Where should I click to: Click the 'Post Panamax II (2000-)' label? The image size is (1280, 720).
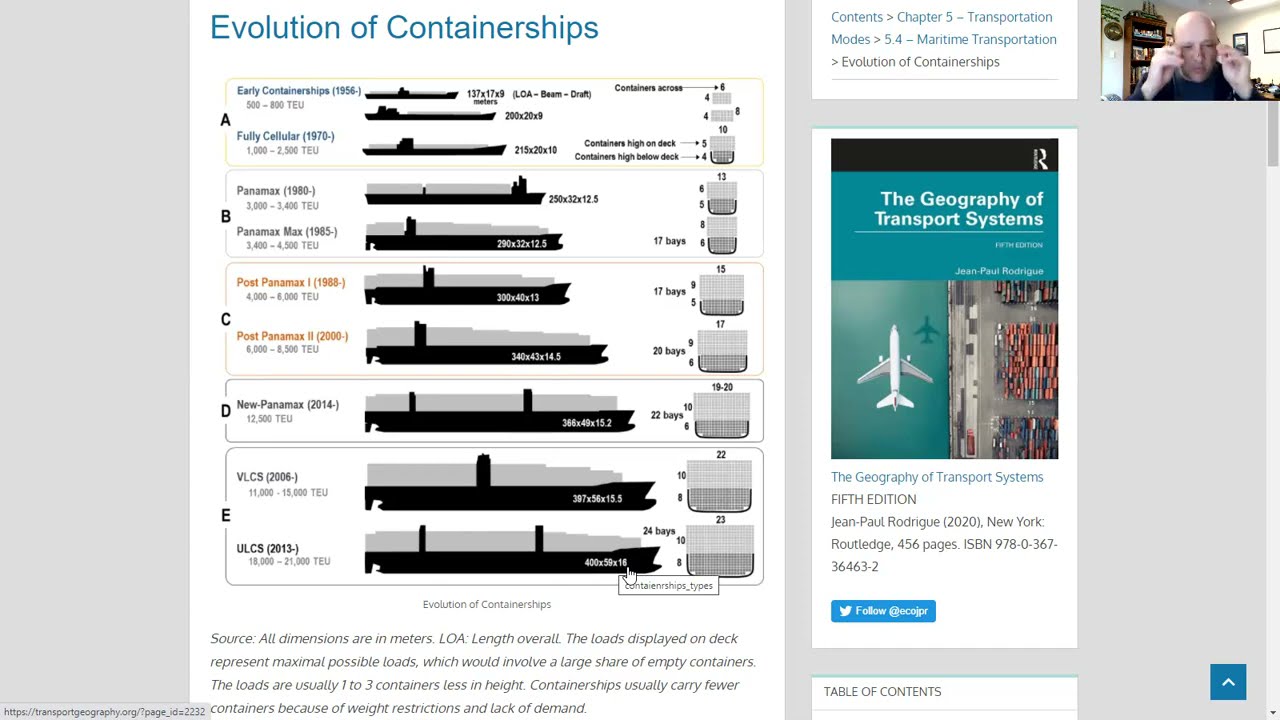pyautogui.click(x=292, y=337)
